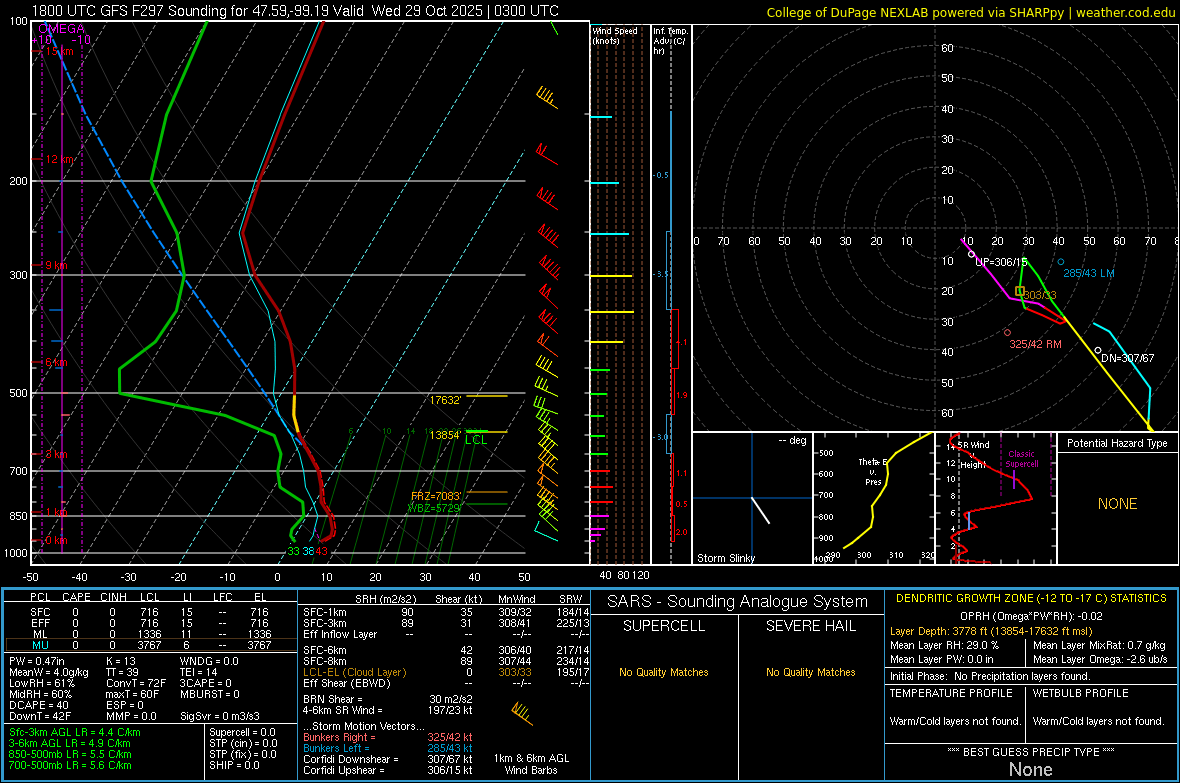1180x783 pixels.
Task: Click the sounding title with GFS F297
Action: click(x=296, y=11)
